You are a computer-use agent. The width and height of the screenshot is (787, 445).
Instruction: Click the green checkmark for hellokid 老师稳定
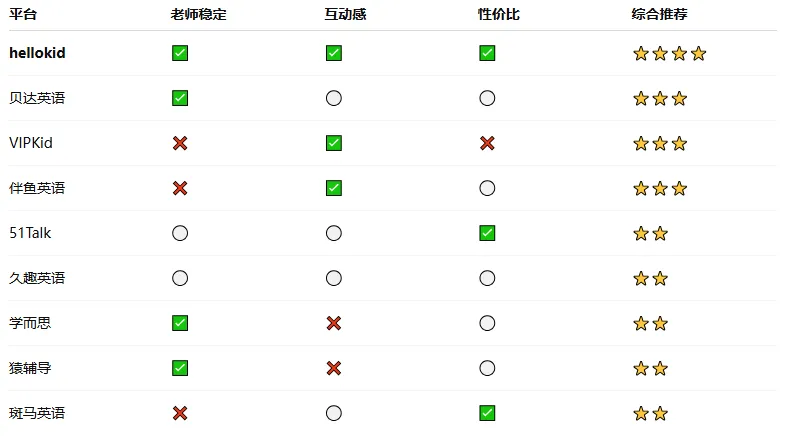(180, 53)
